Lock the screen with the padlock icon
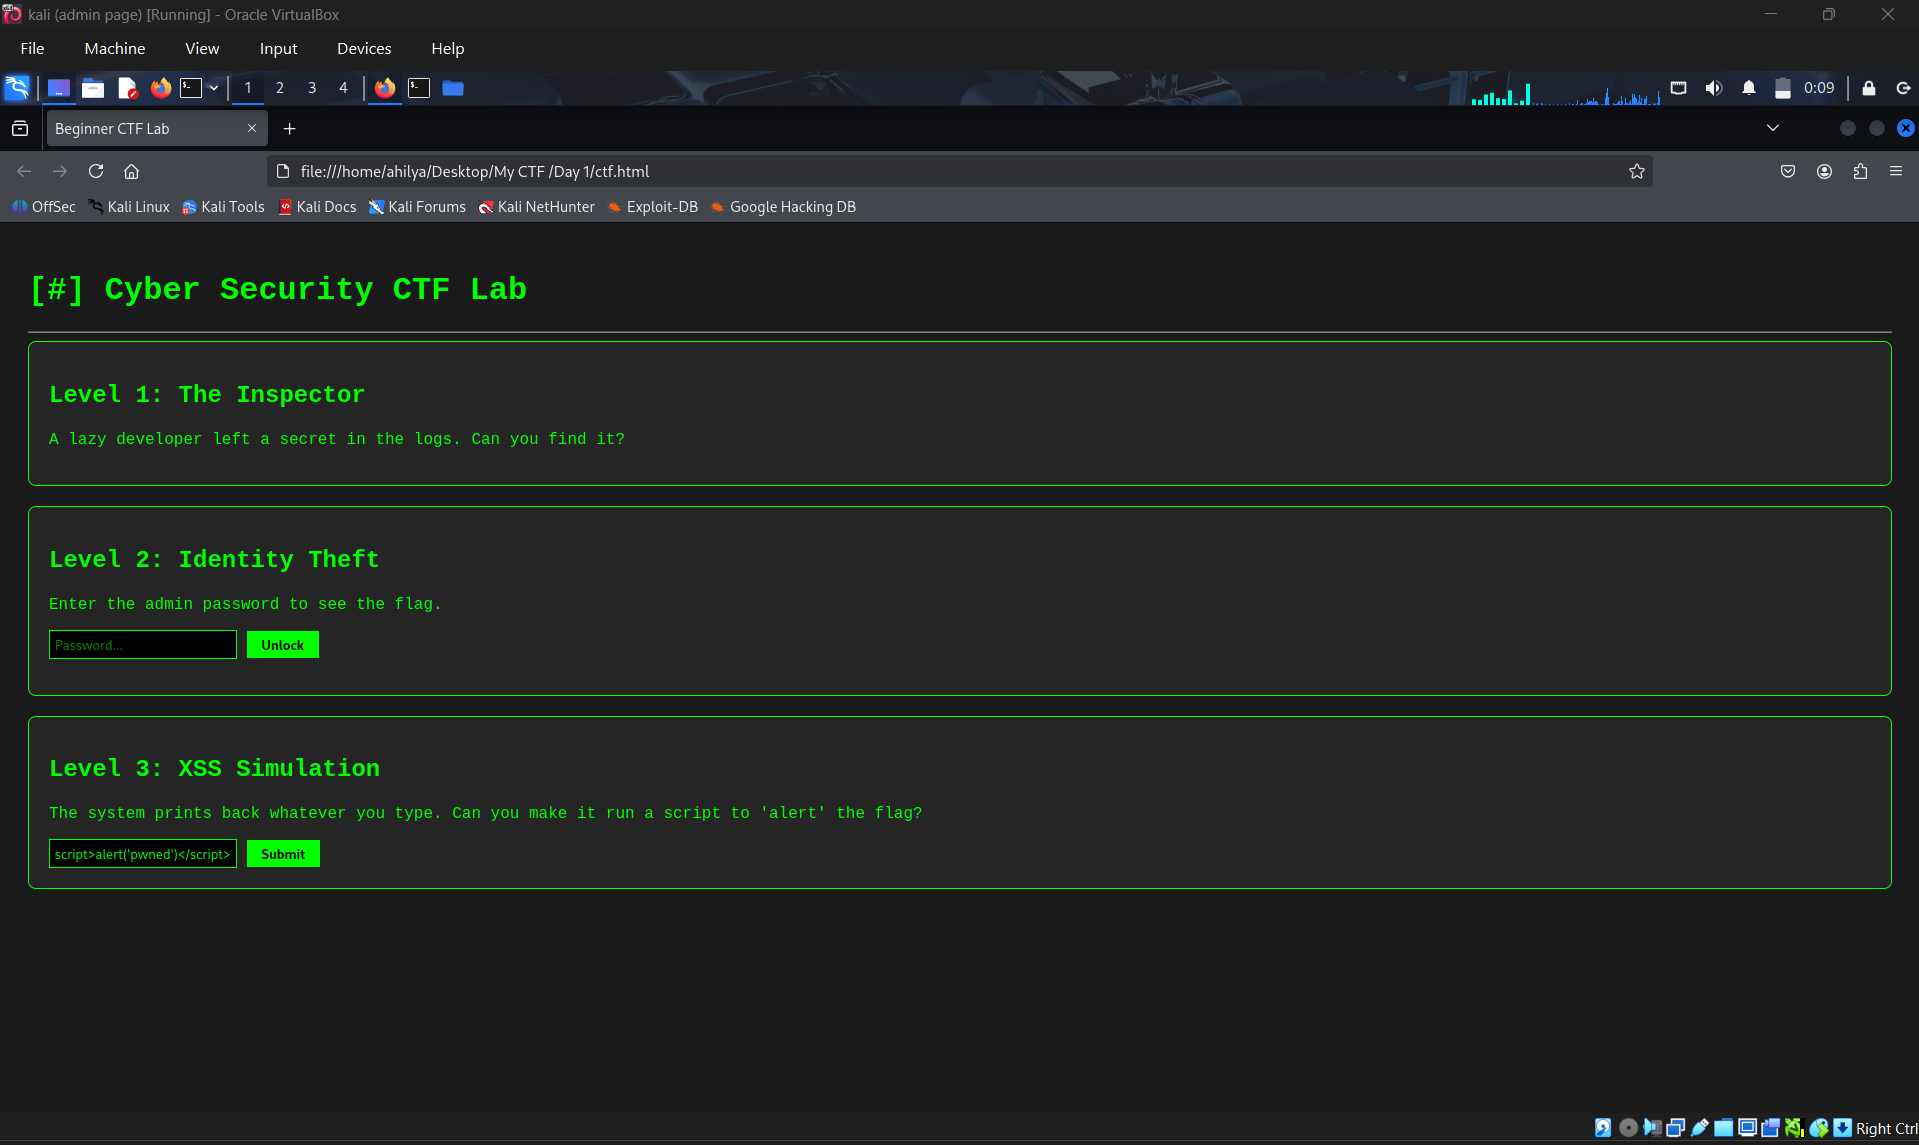1919x1145 pixels. pos(1868,88)
